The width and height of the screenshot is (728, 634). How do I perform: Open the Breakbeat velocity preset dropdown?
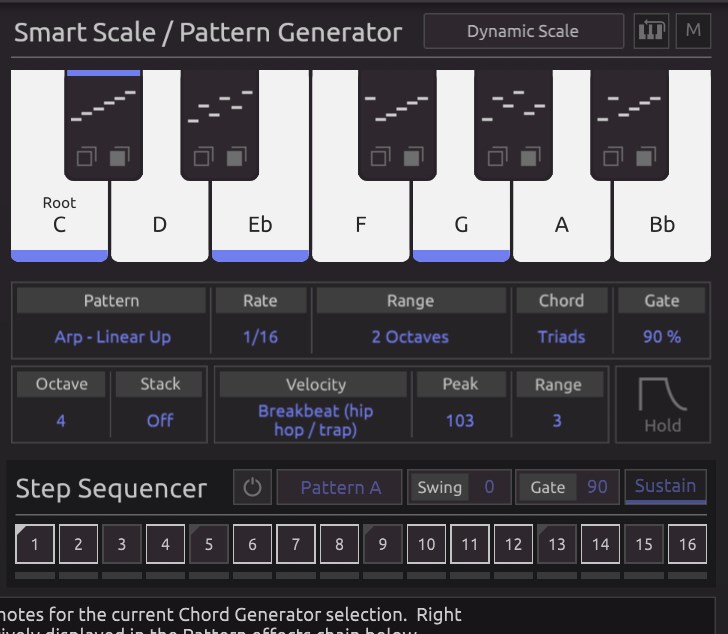tap(315, 420)
